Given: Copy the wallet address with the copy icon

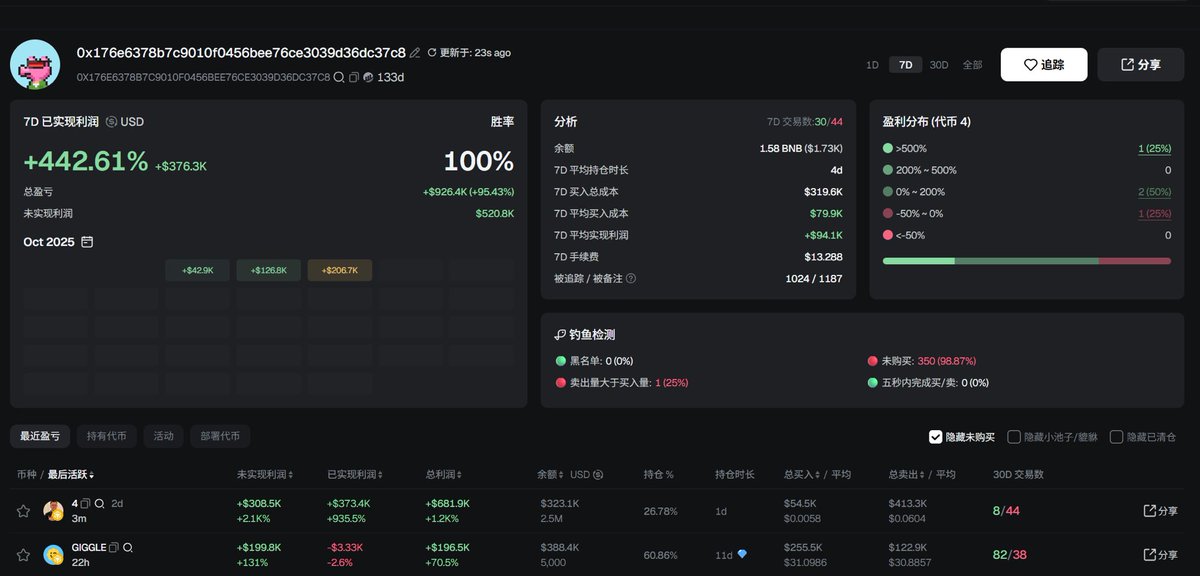Looking at the screenshot, I should coord(354,77).
